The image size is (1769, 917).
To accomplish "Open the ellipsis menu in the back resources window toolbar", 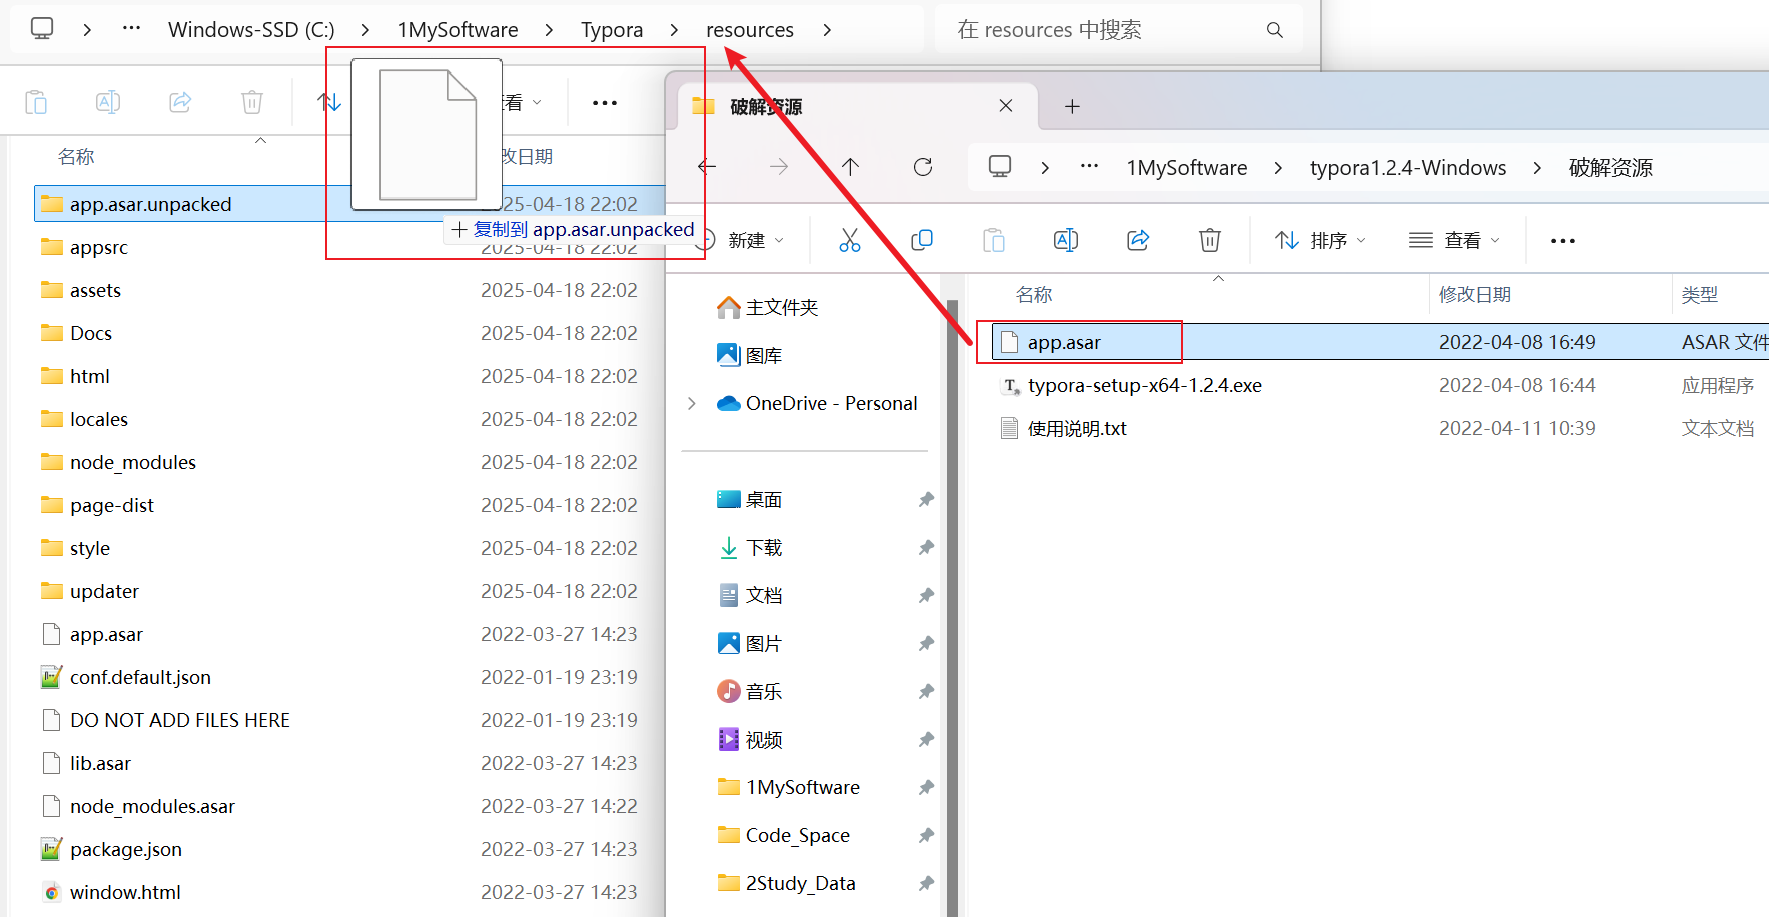I will coord(605,103).
